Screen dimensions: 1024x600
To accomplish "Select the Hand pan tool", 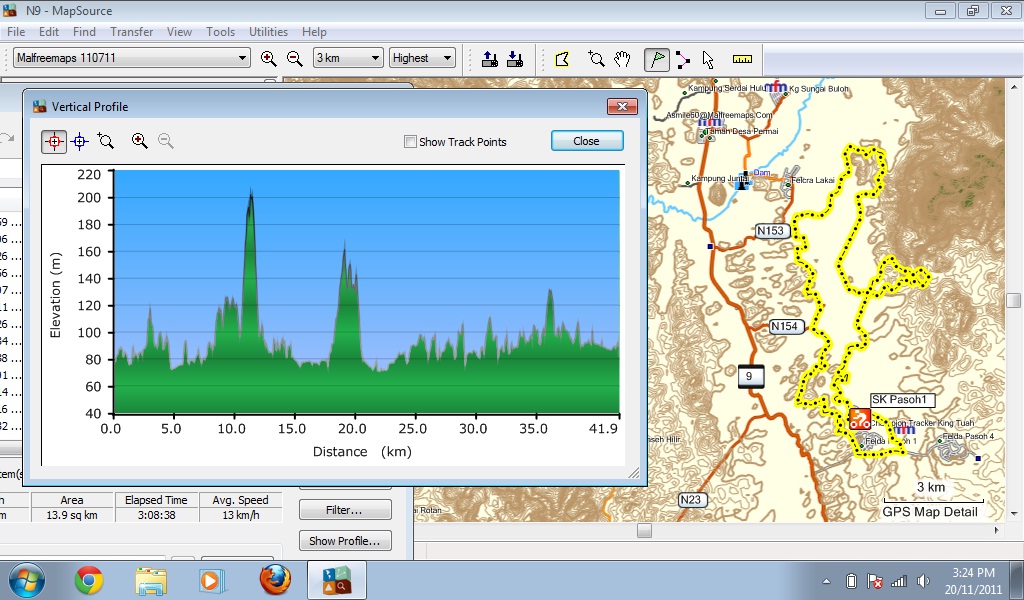I will (x=622, y=59).
